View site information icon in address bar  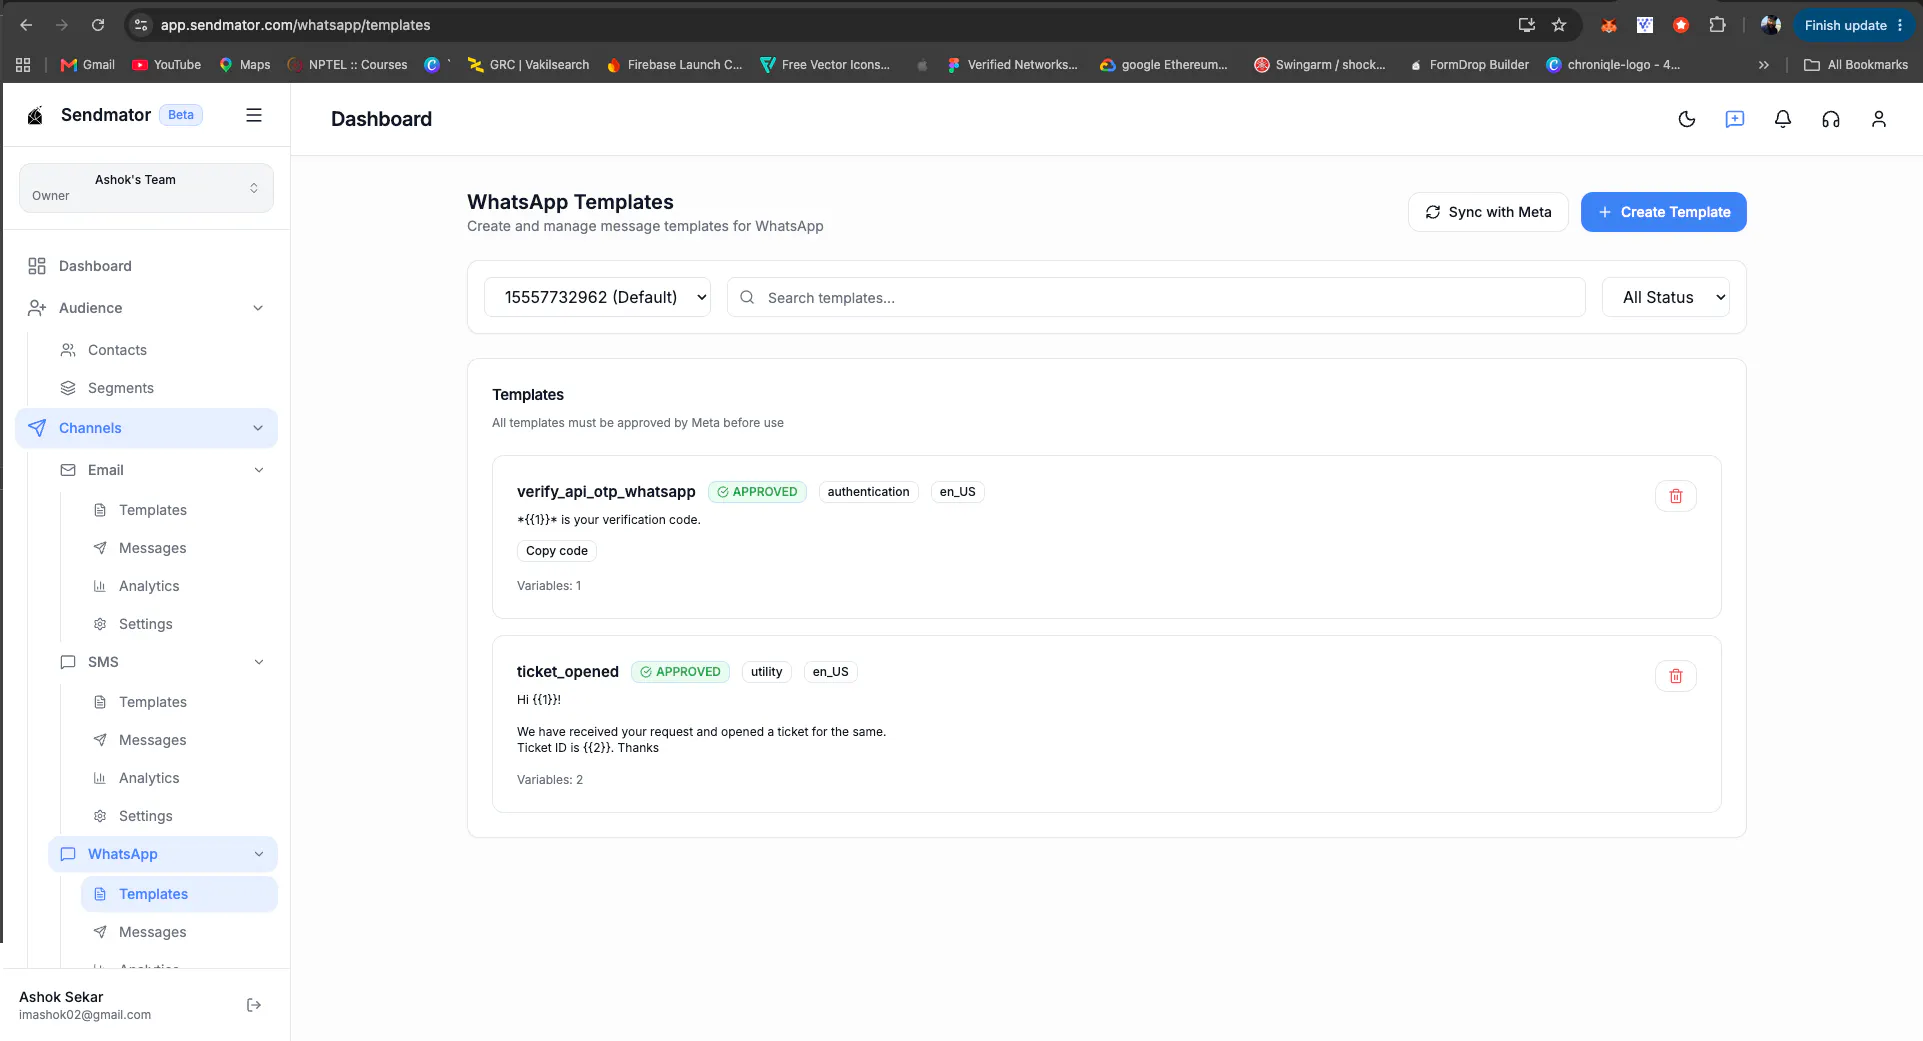(x=141, y=25)
